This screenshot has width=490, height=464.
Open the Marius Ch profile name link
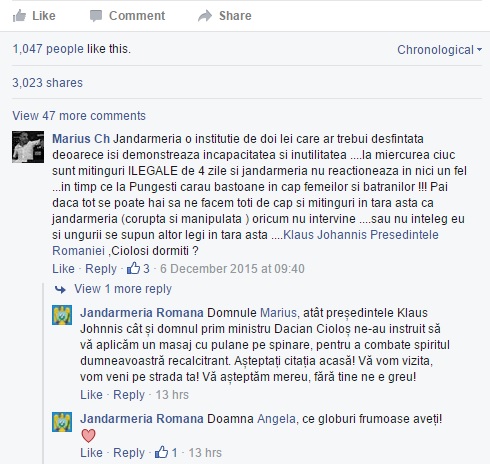click(x=81, y=139)
